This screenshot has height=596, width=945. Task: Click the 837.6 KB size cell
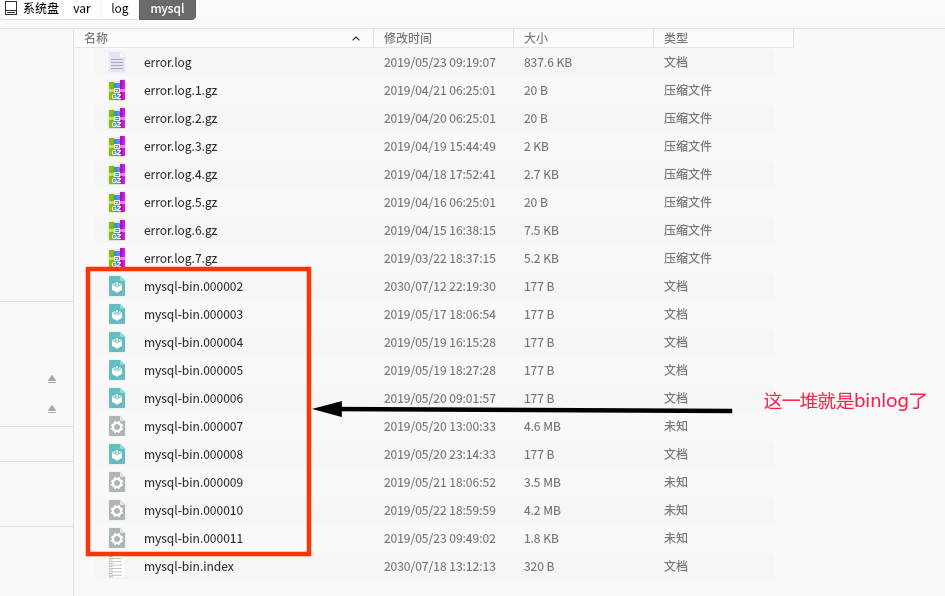point(548,63)
